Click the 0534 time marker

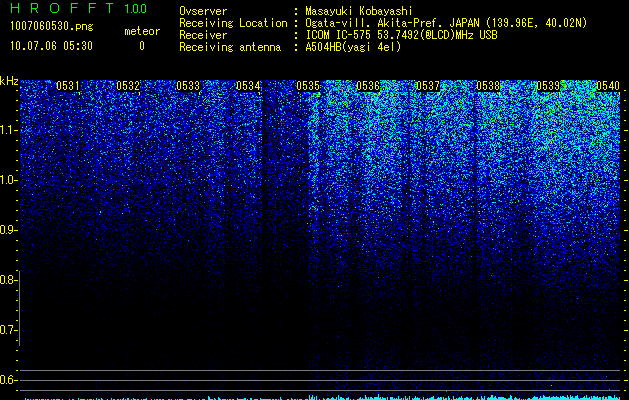pyautogui.click(x=248, y=86)
